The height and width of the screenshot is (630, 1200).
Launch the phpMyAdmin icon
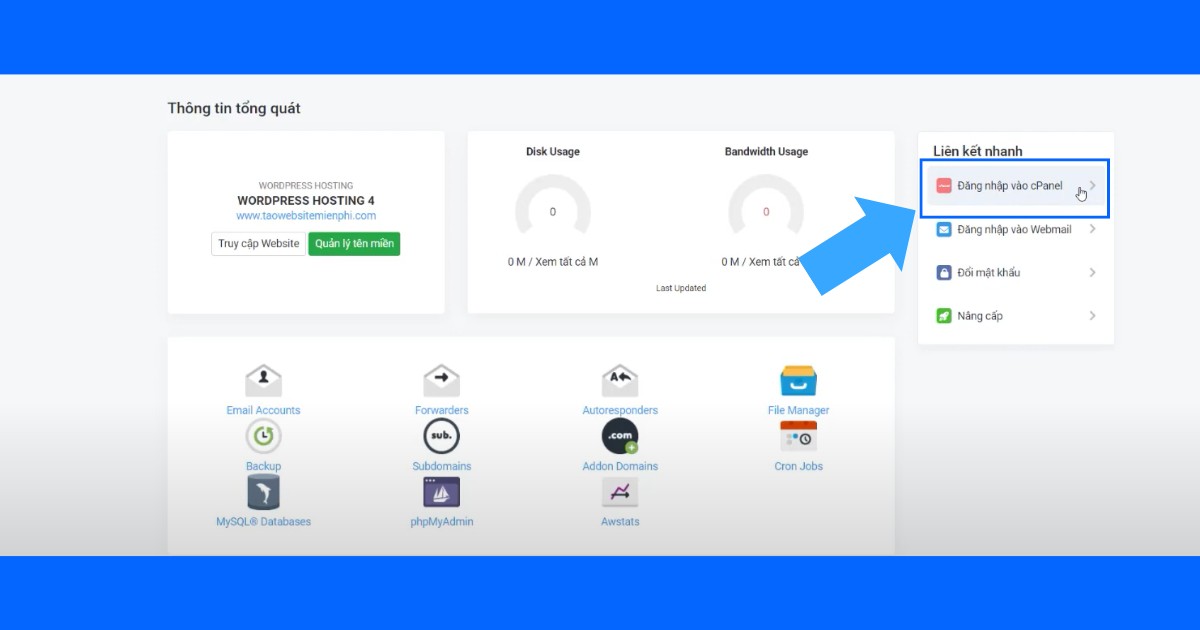click(x=441, y=492)
